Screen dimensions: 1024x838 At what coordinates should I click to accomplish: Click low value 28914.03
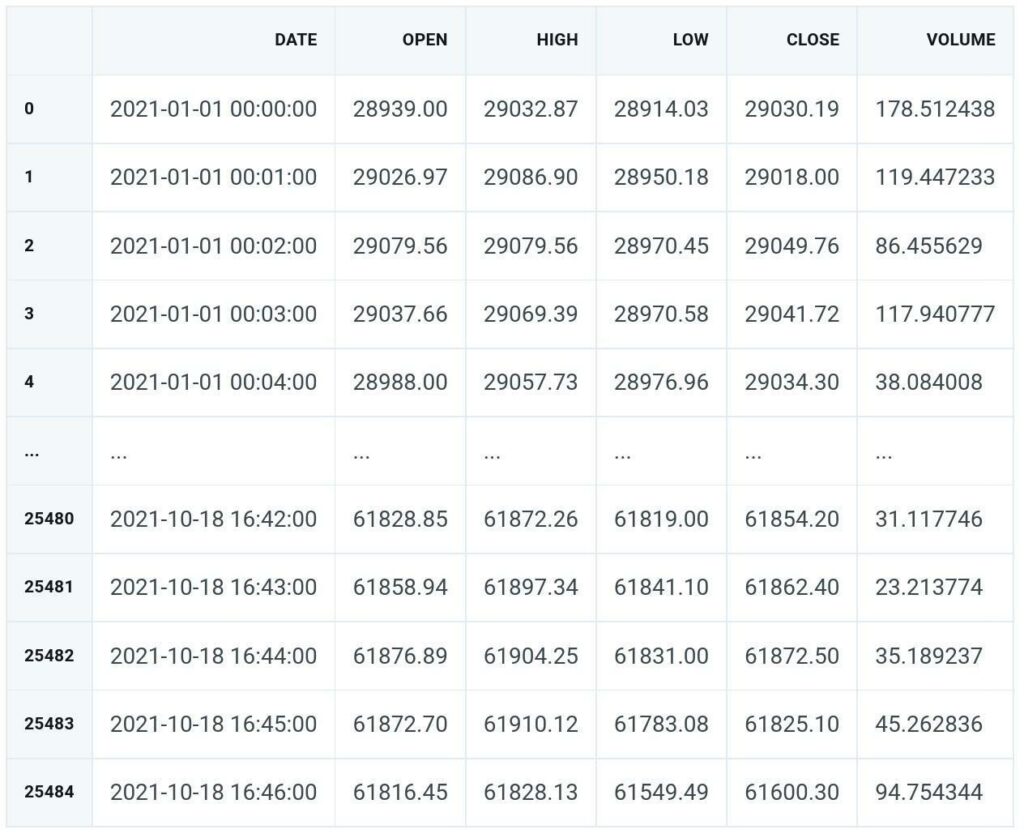click(662, 108)
